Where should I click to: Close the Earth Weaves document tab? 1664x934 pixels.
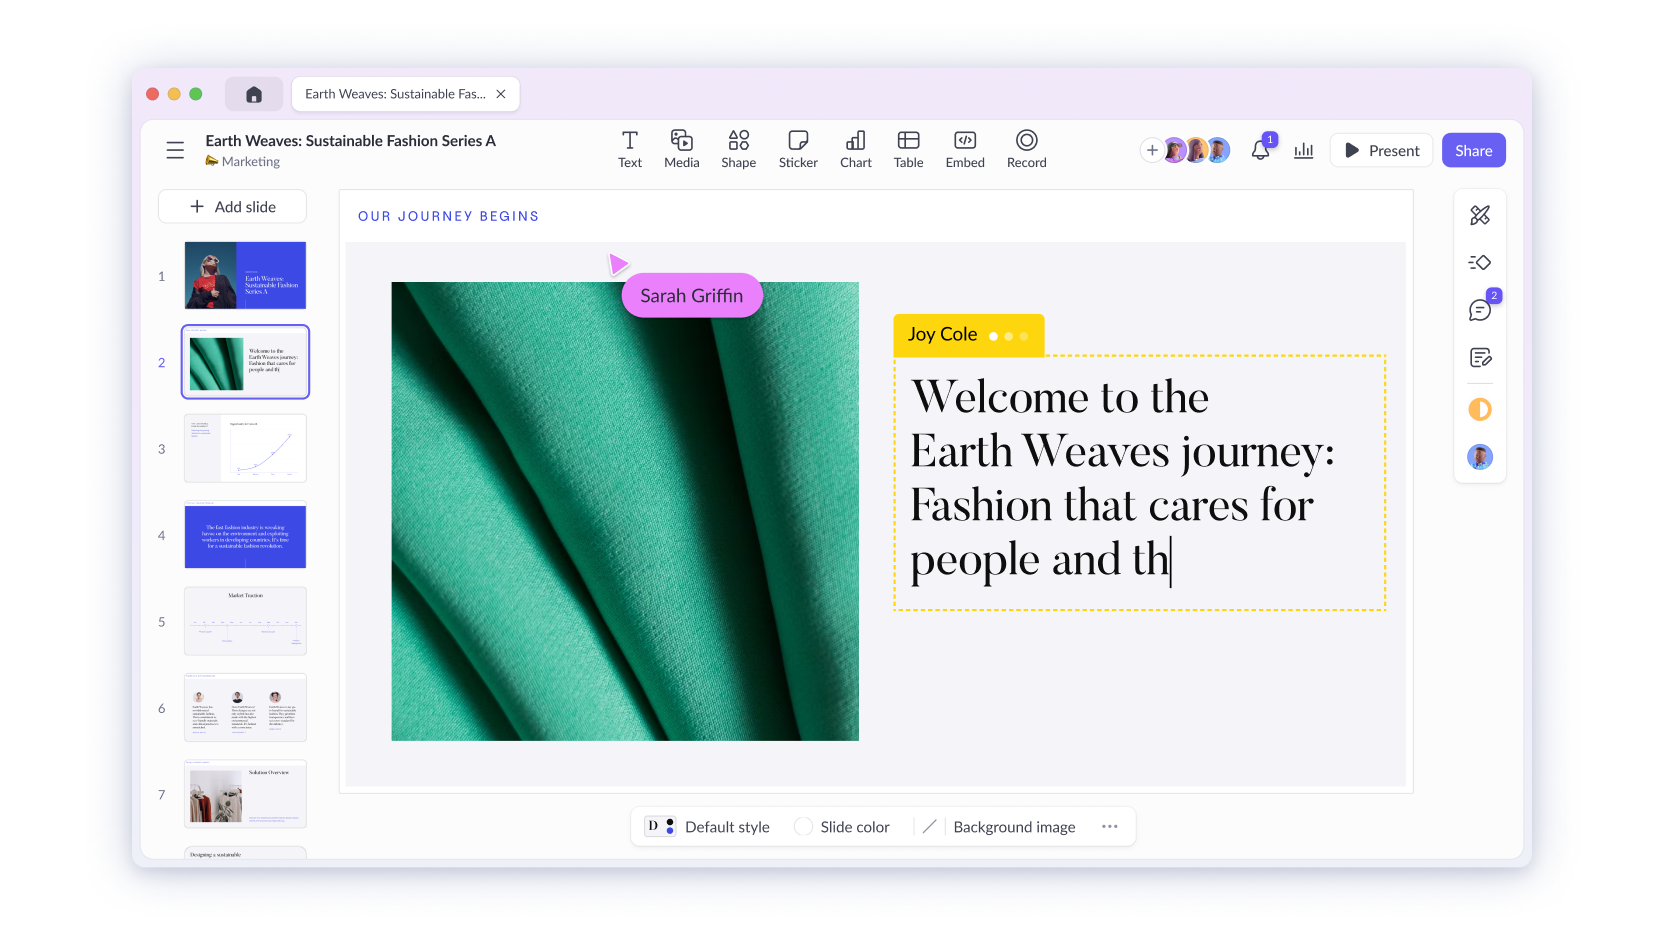[x=501, y=94]
